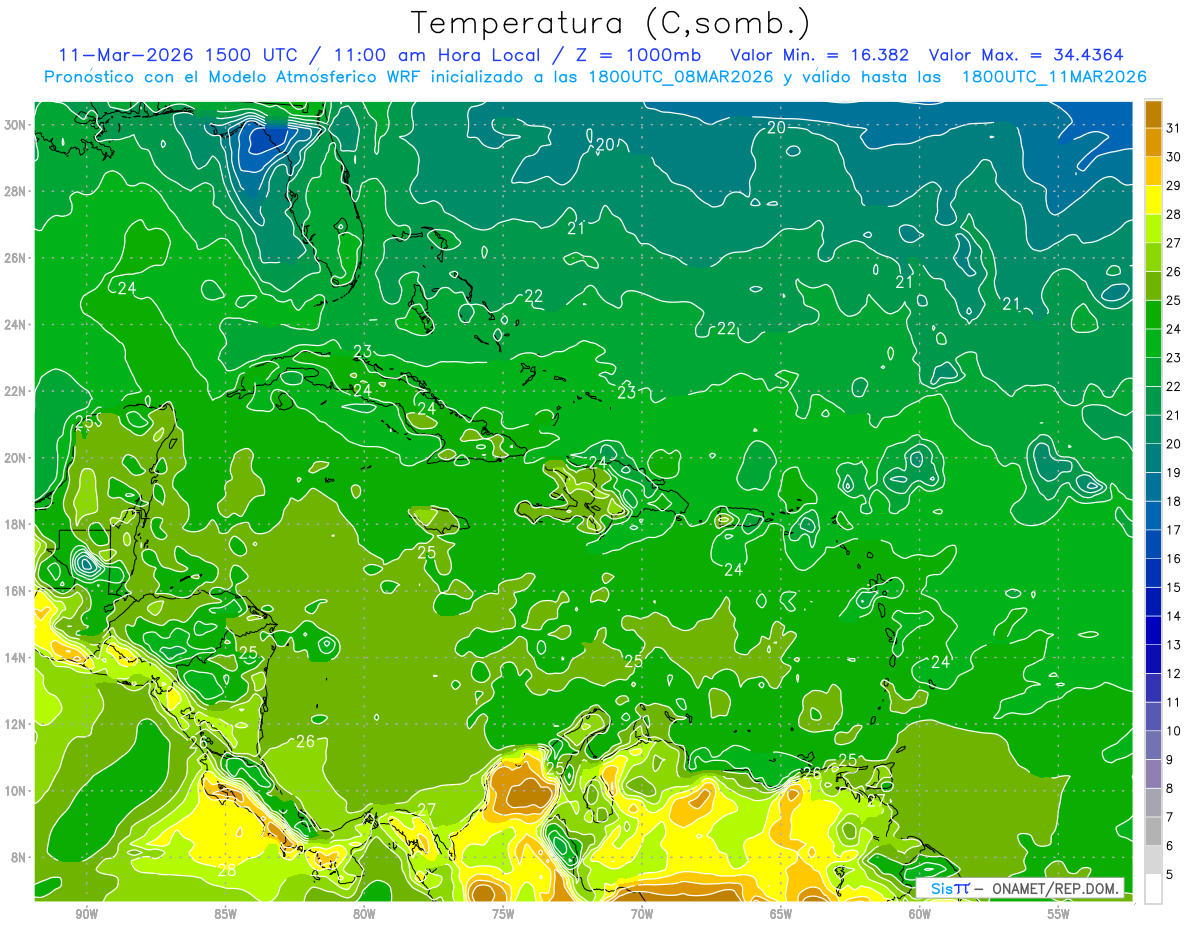Click the 12N latitude axis label
The image size is (1200, 927).
point(14,724)
